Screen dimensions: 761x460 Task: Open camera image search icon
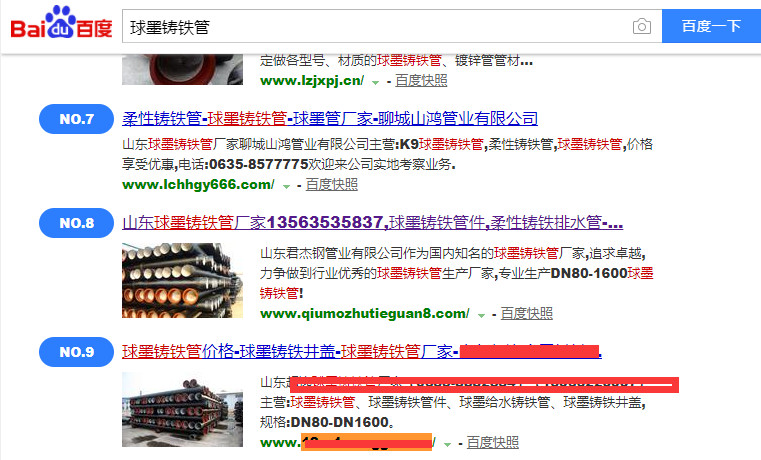pos(642,26)
